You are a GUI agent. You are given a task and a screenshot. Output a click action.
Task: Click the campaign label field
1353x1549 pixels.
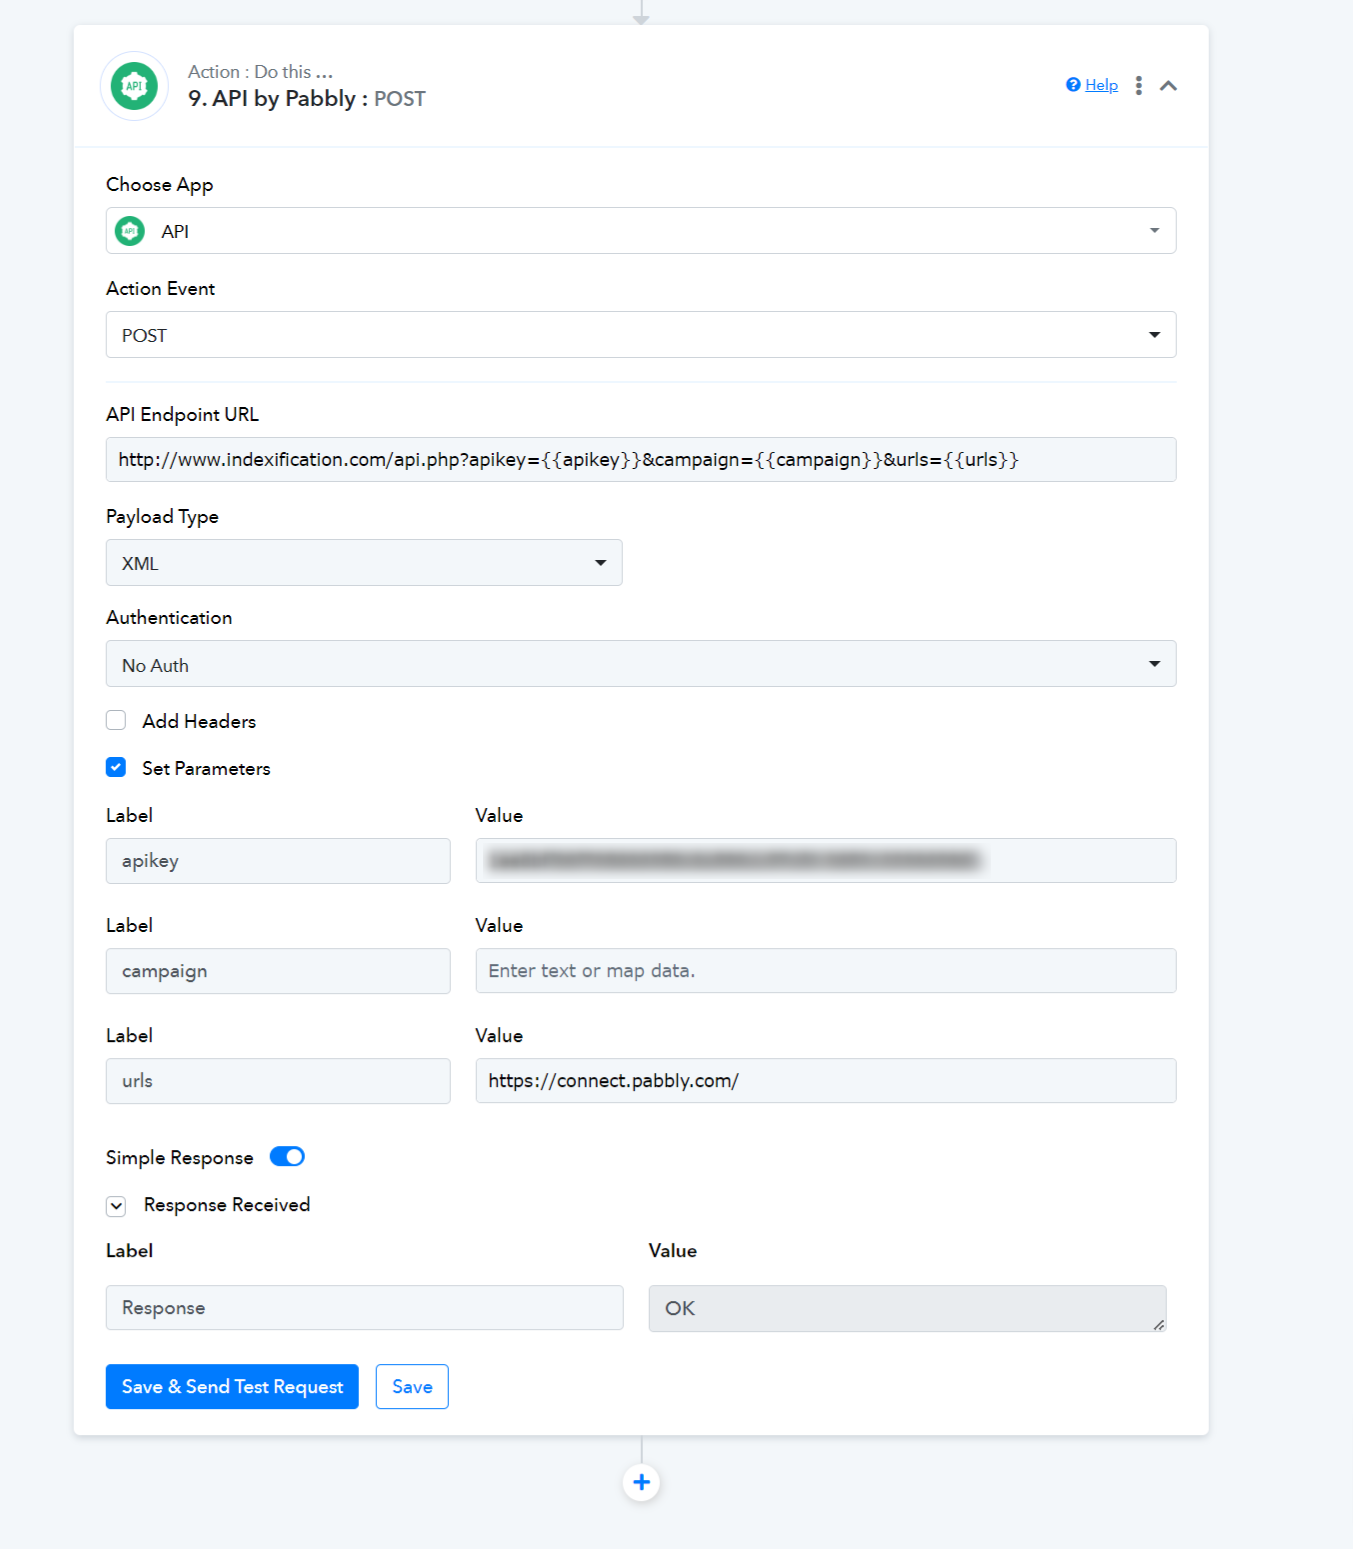278,971
